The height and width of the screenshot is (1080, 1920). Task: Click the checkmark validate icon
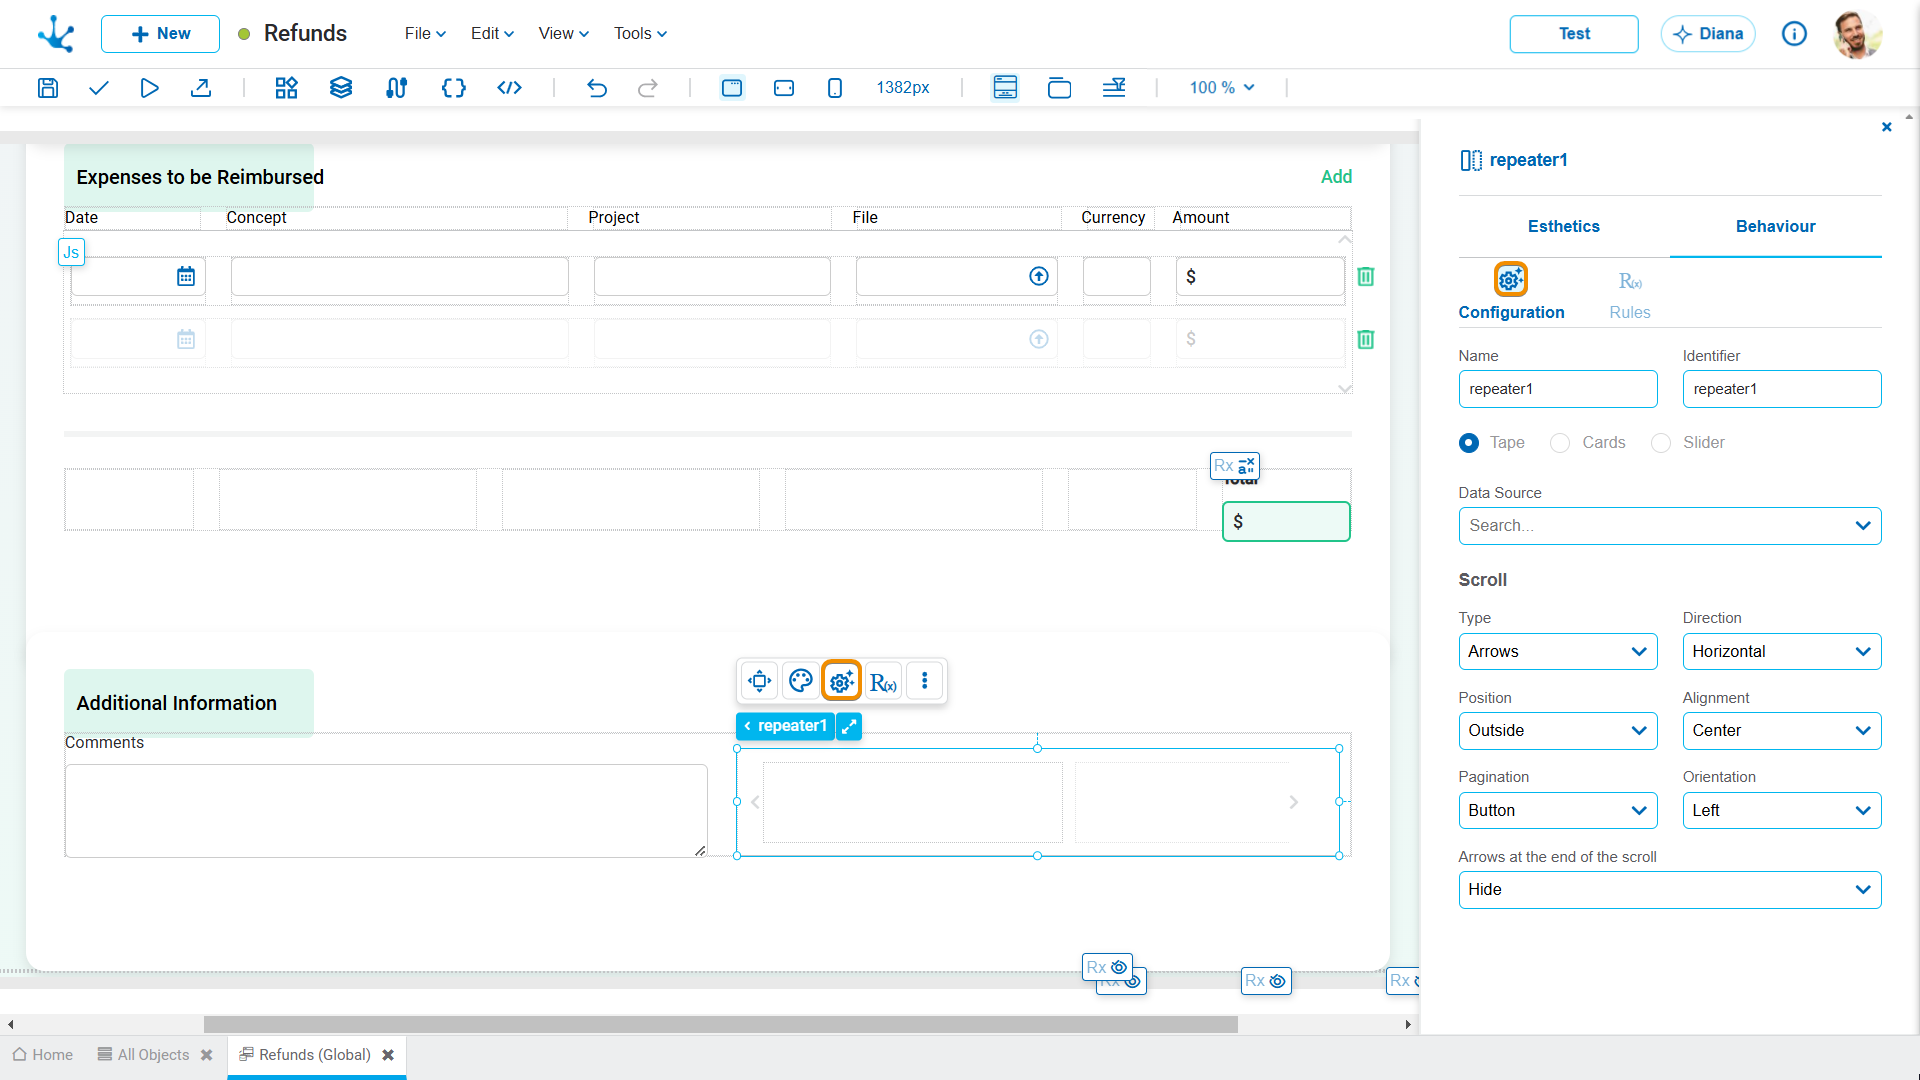point(98,88)
